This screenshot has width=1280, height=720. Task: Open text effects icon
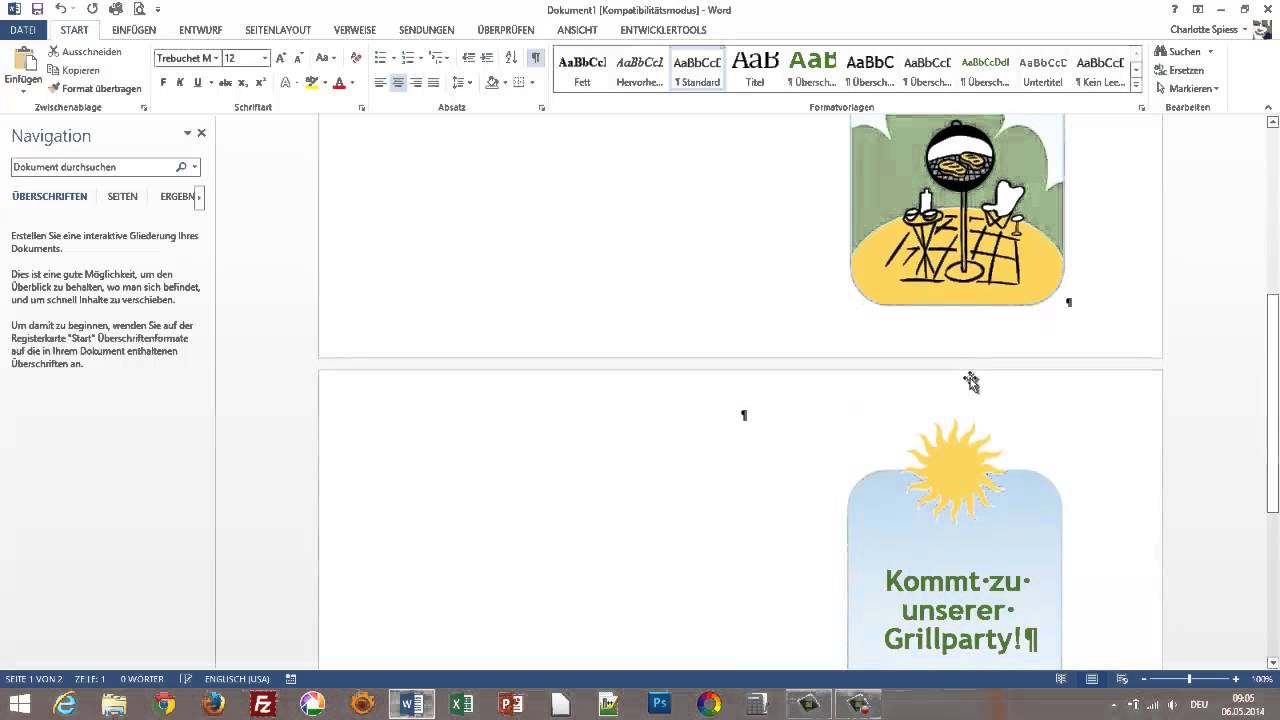[285, 83]
